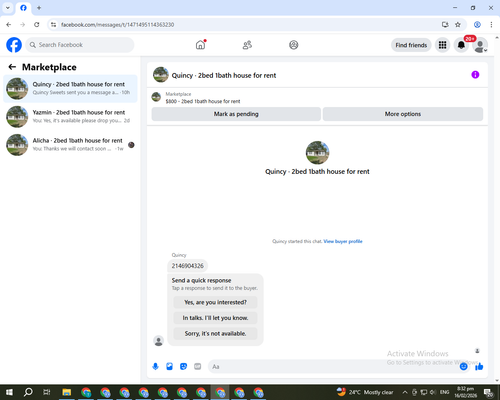Click the More options button
Screen dimensions: 500x400
(x=403, y=114)
